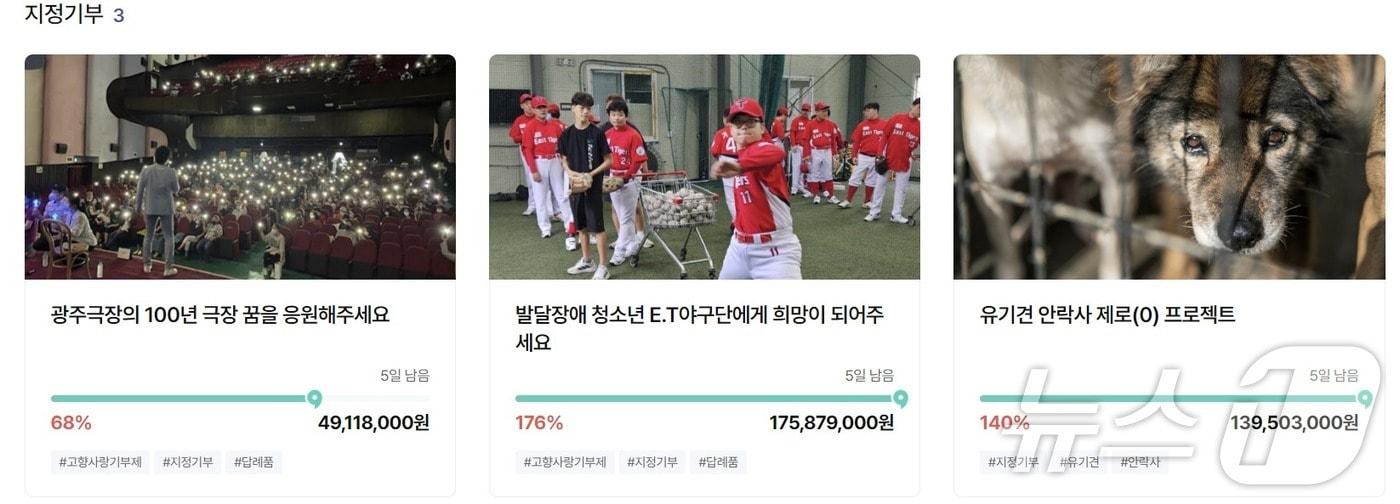
Task: Open the caged dog photo
Action: [1169, 167]
